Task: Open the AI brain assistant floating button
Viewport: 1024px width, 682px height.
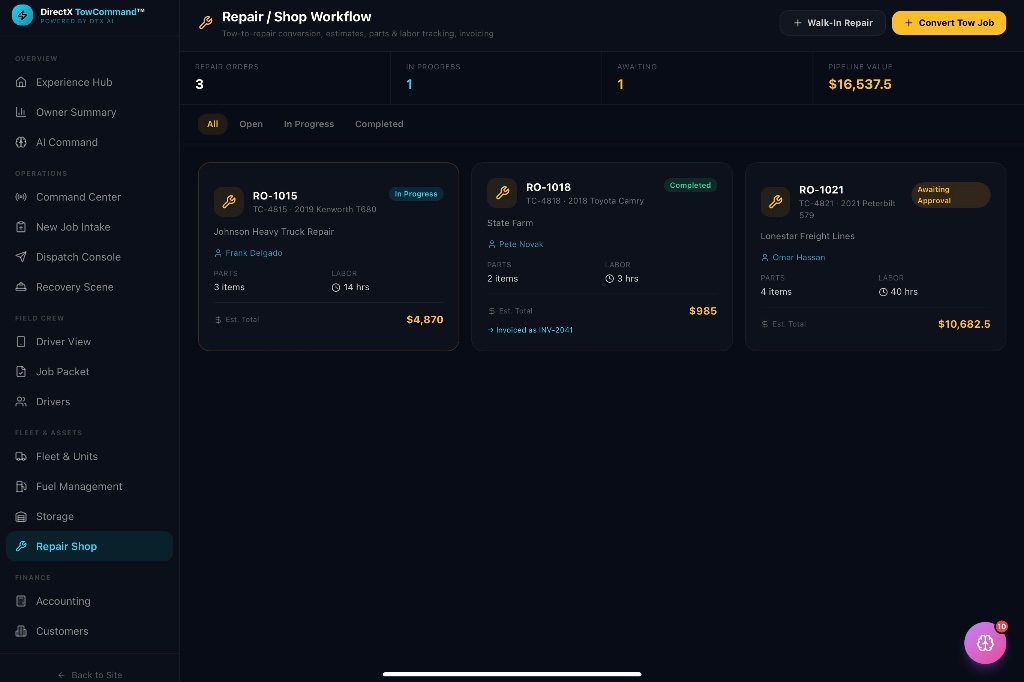Action: pos(985,643)
